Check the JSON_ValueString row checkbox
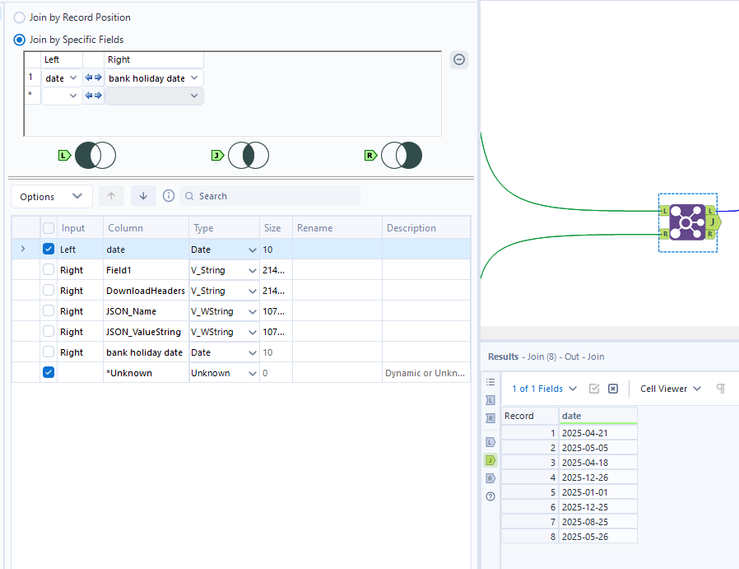Viewport: 739px width, 569px height. [49, 331]
